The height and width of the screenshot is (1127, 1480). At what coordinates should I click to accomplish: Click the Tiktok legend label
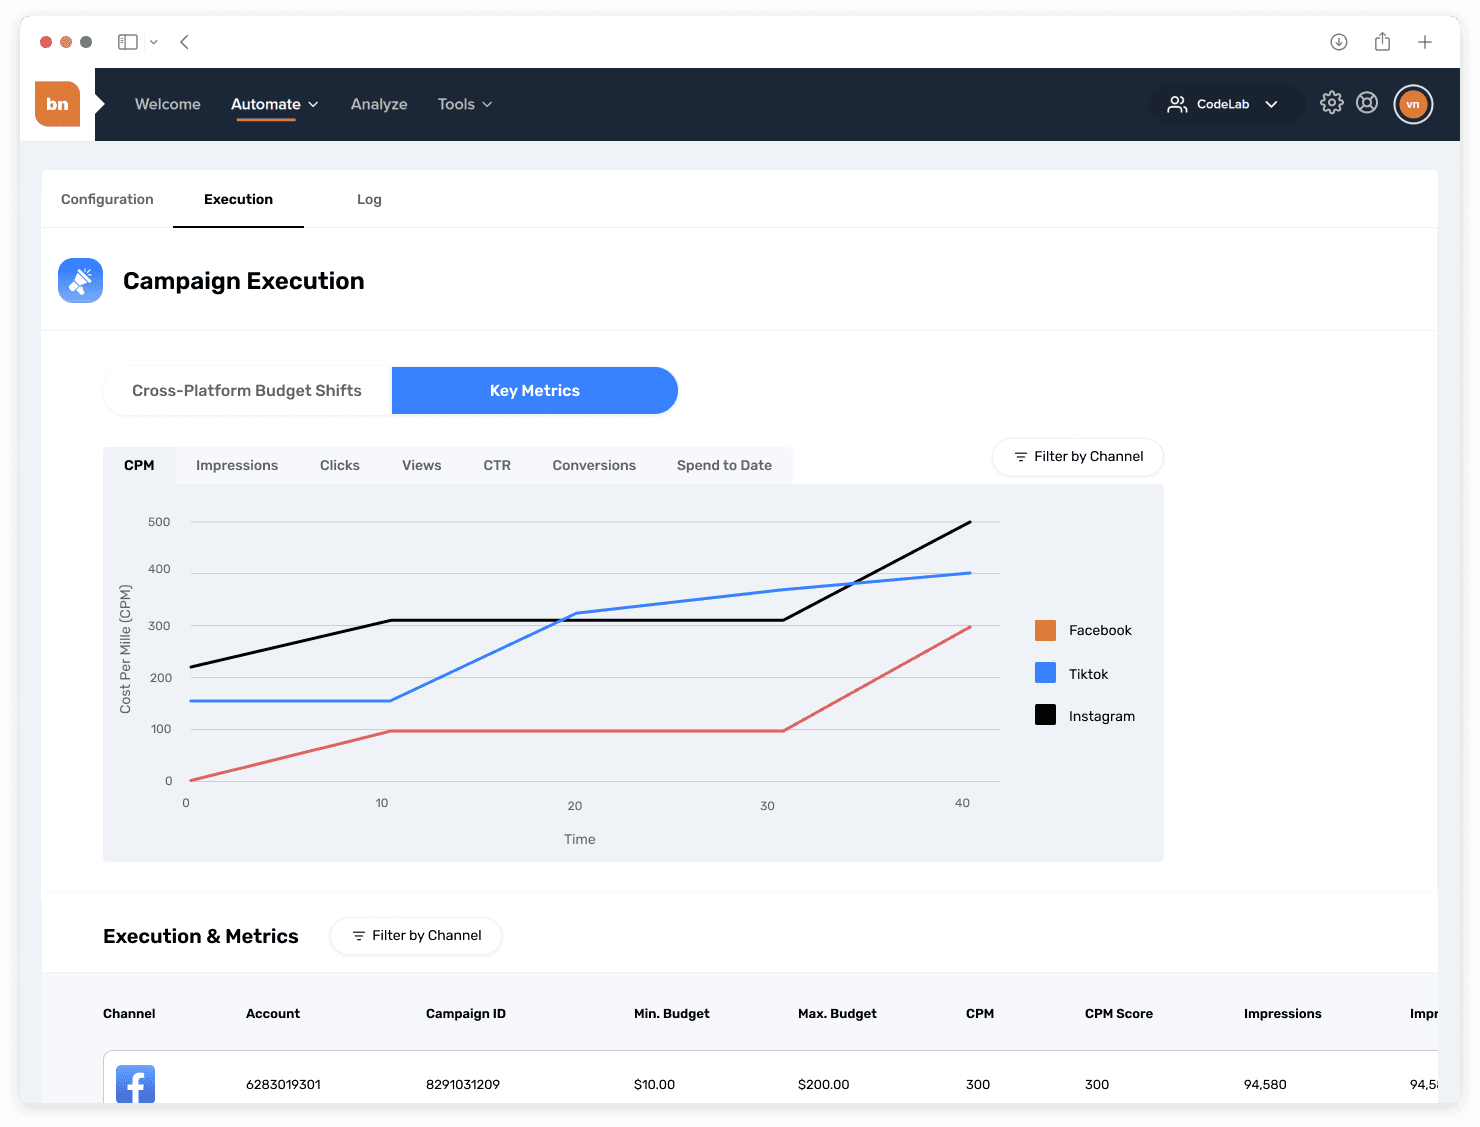[1088, 674]
